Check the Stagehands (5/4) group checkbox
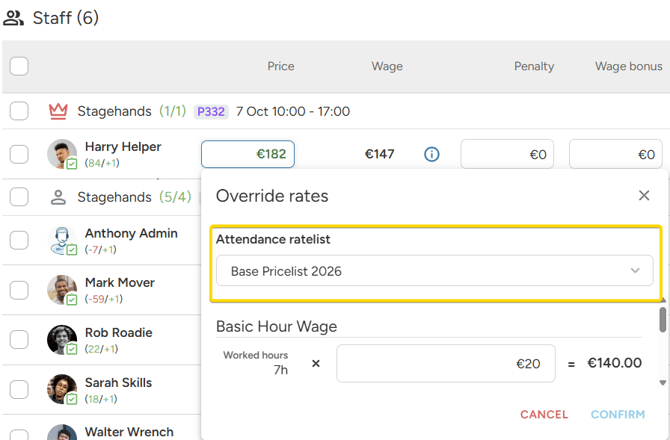The image size is (670, 440). tap(19, 197)
